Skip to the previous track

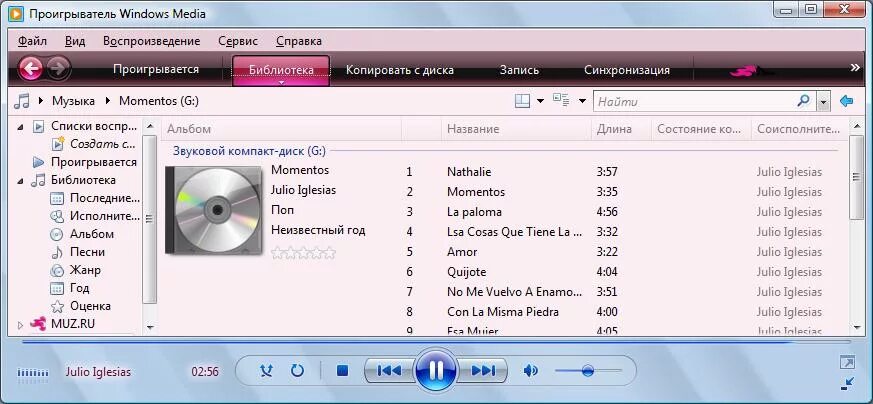tap(389, 371)
